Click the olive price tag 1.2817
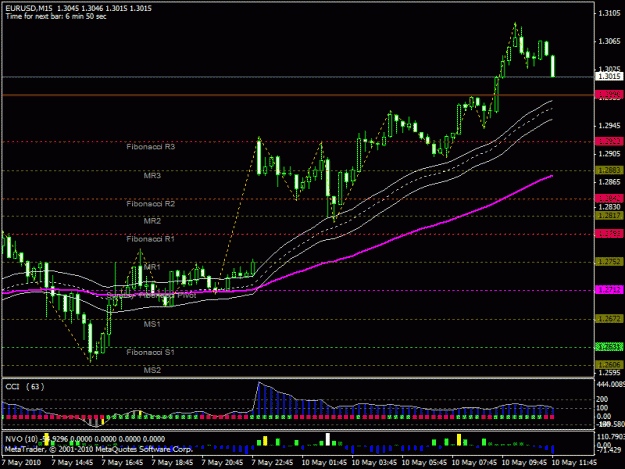Screen dimensions: 625x469 click(x=609, y=216)
